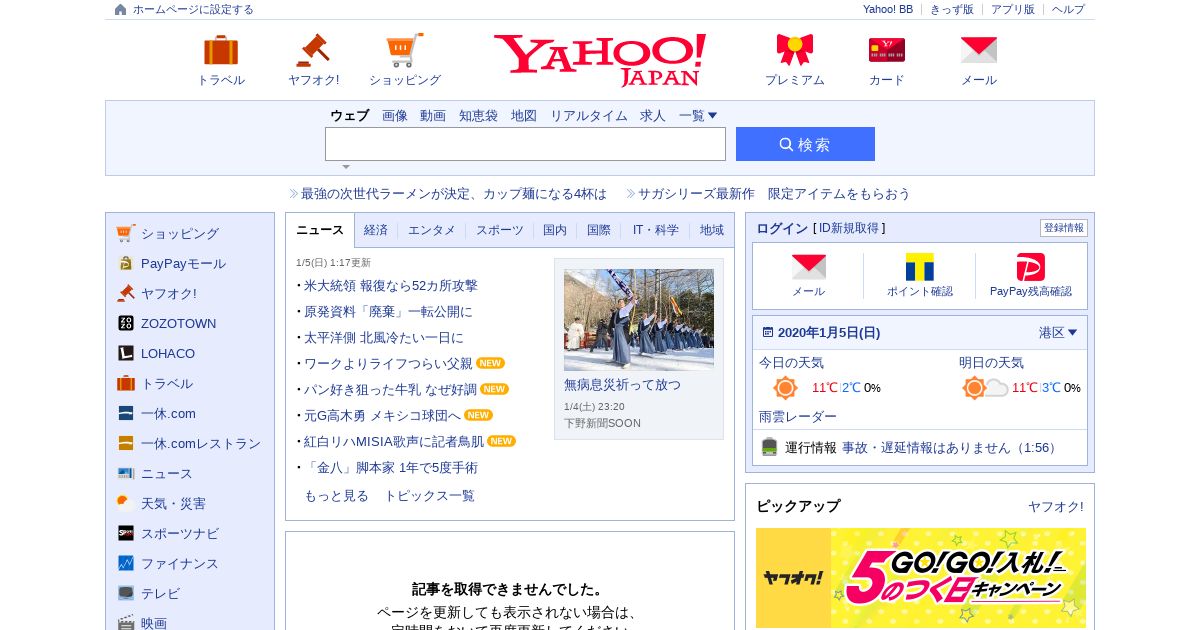This screenshot has height=630, width=1200.
Task: Click the calendar icon next to 2020年1月5日
Action: pos(767,332)
